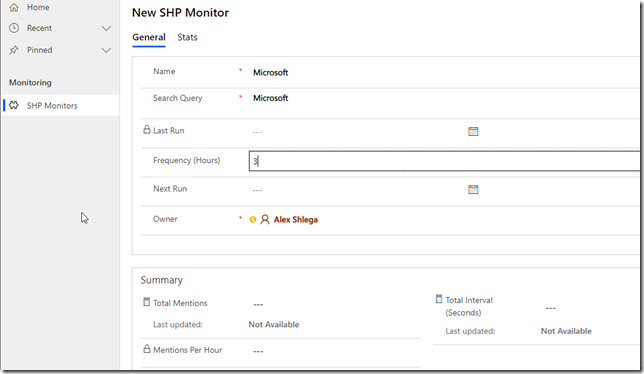Image resolution: width=644 pixels, height=374 pixels.
Task: Click the Home icon in sidebar
Action: coord(14,7)
